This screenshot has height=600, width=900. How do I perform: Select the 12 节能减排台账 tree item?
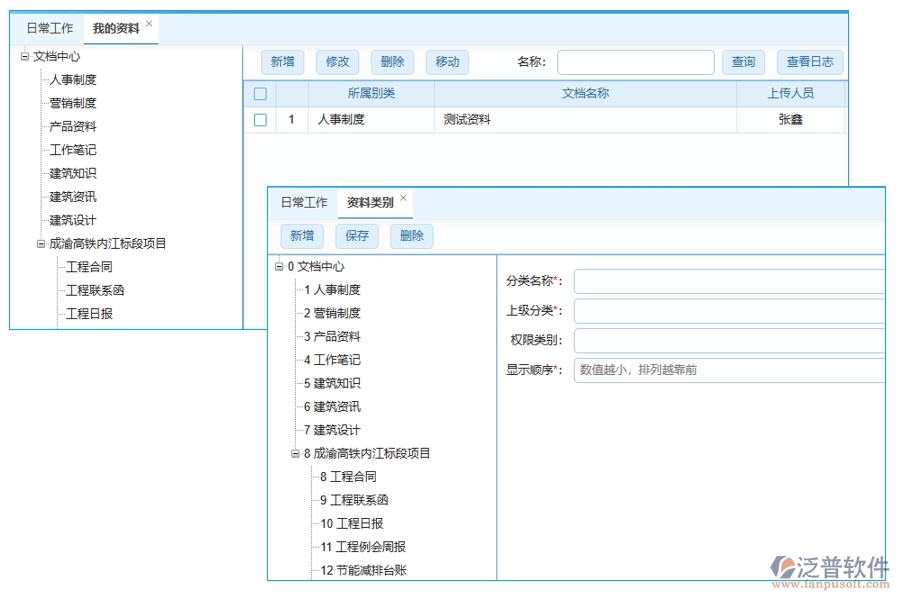[364, 570]
